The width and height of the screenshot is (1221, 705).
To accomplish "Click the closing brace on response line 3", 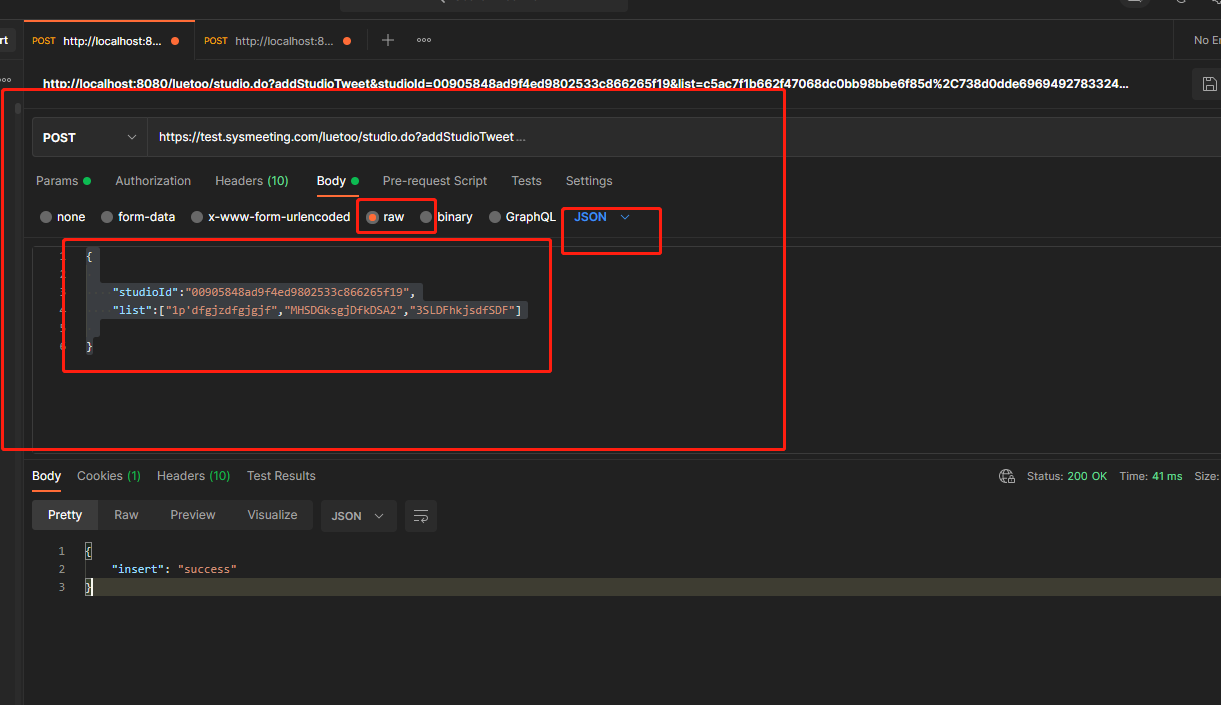I will click(88, 587).
